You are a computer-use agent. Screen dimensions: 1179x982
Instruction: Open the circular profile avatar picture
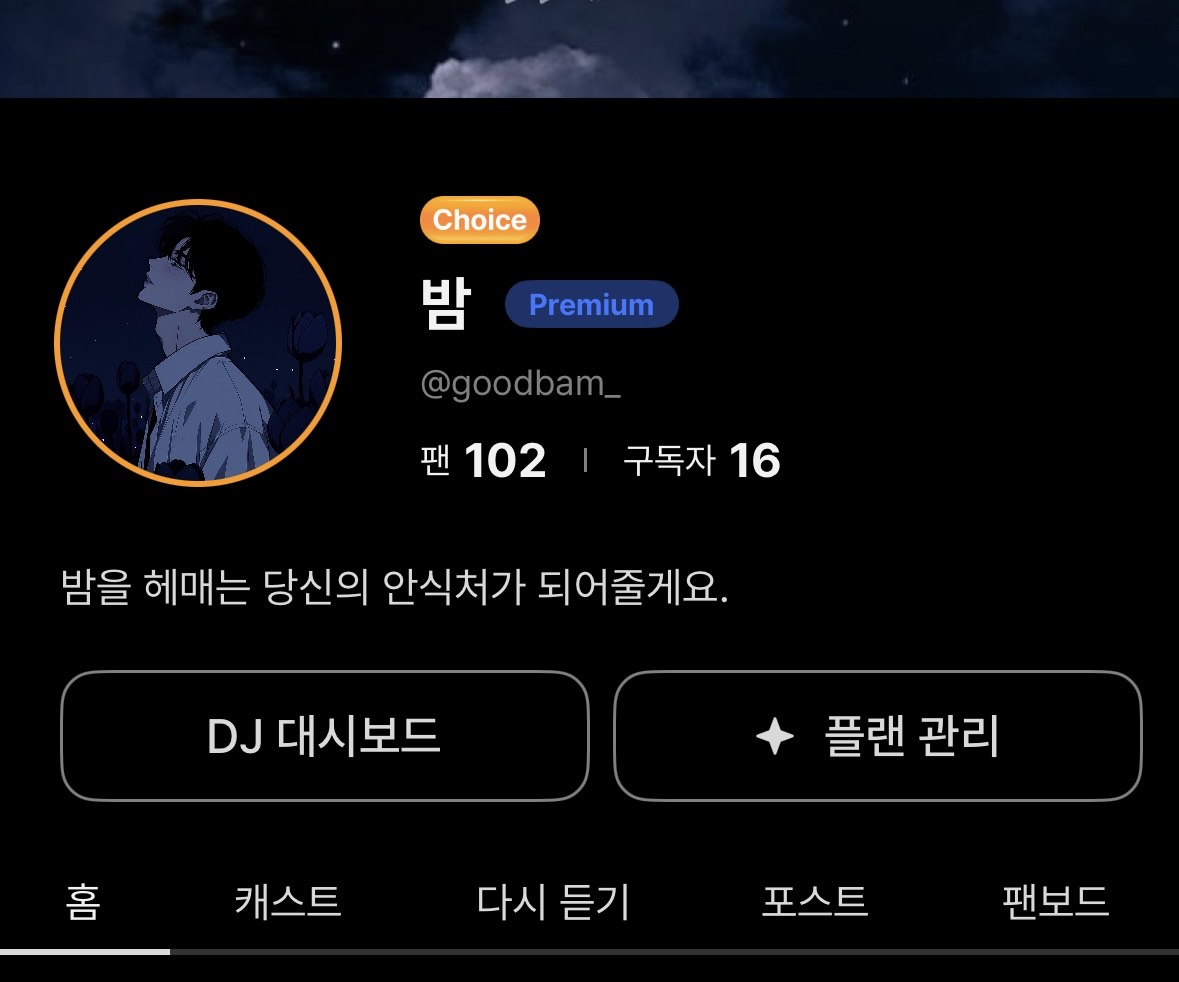(198, 342)
